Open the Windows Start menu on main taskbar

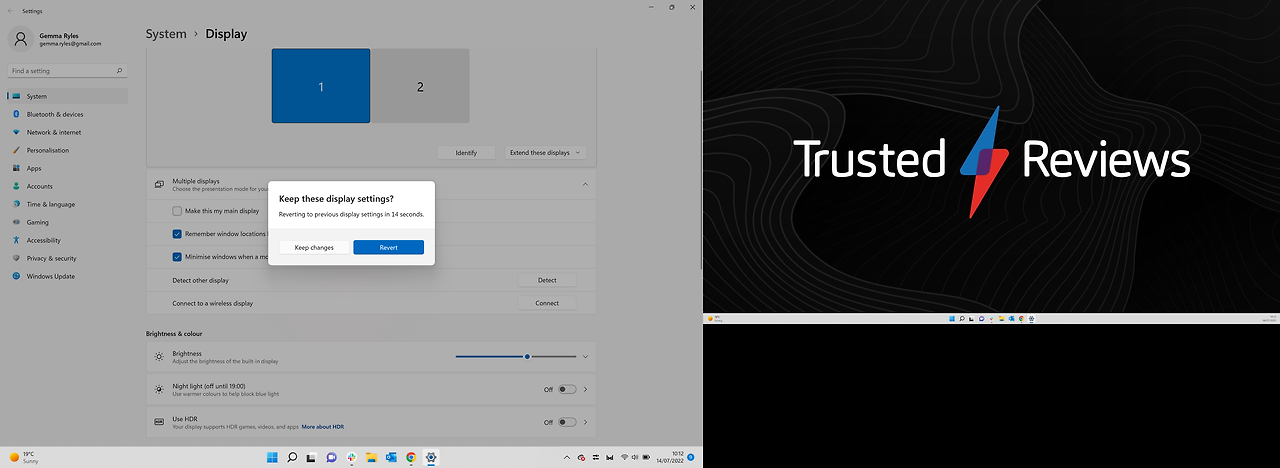coord(272,457)
